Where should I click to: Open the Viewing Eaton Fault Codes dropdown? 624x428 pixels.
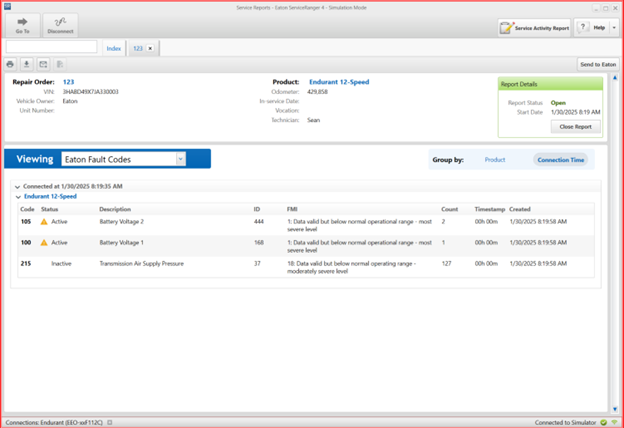pos(180,159)
